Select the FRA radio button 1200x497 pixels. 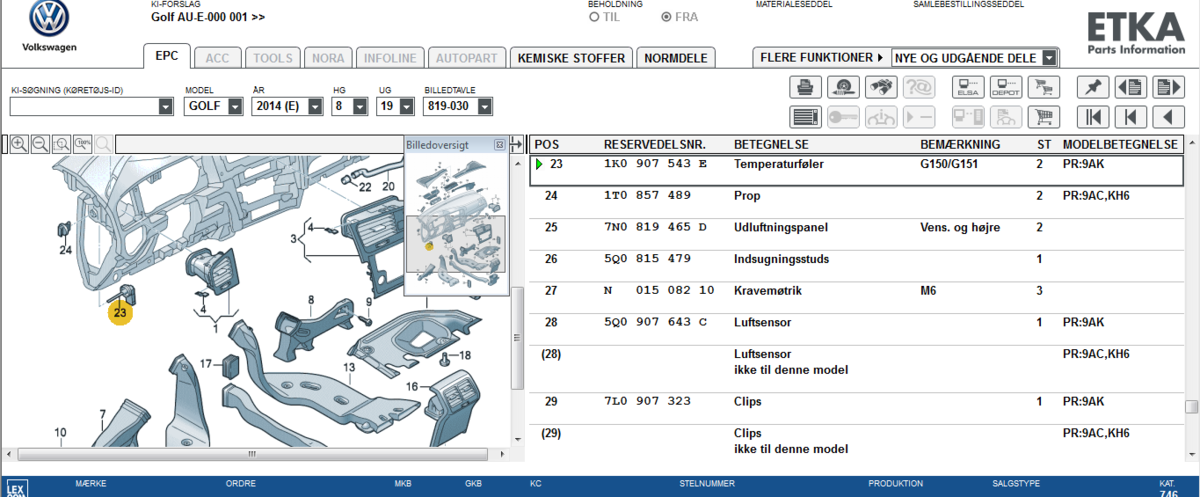pos(667,17)
